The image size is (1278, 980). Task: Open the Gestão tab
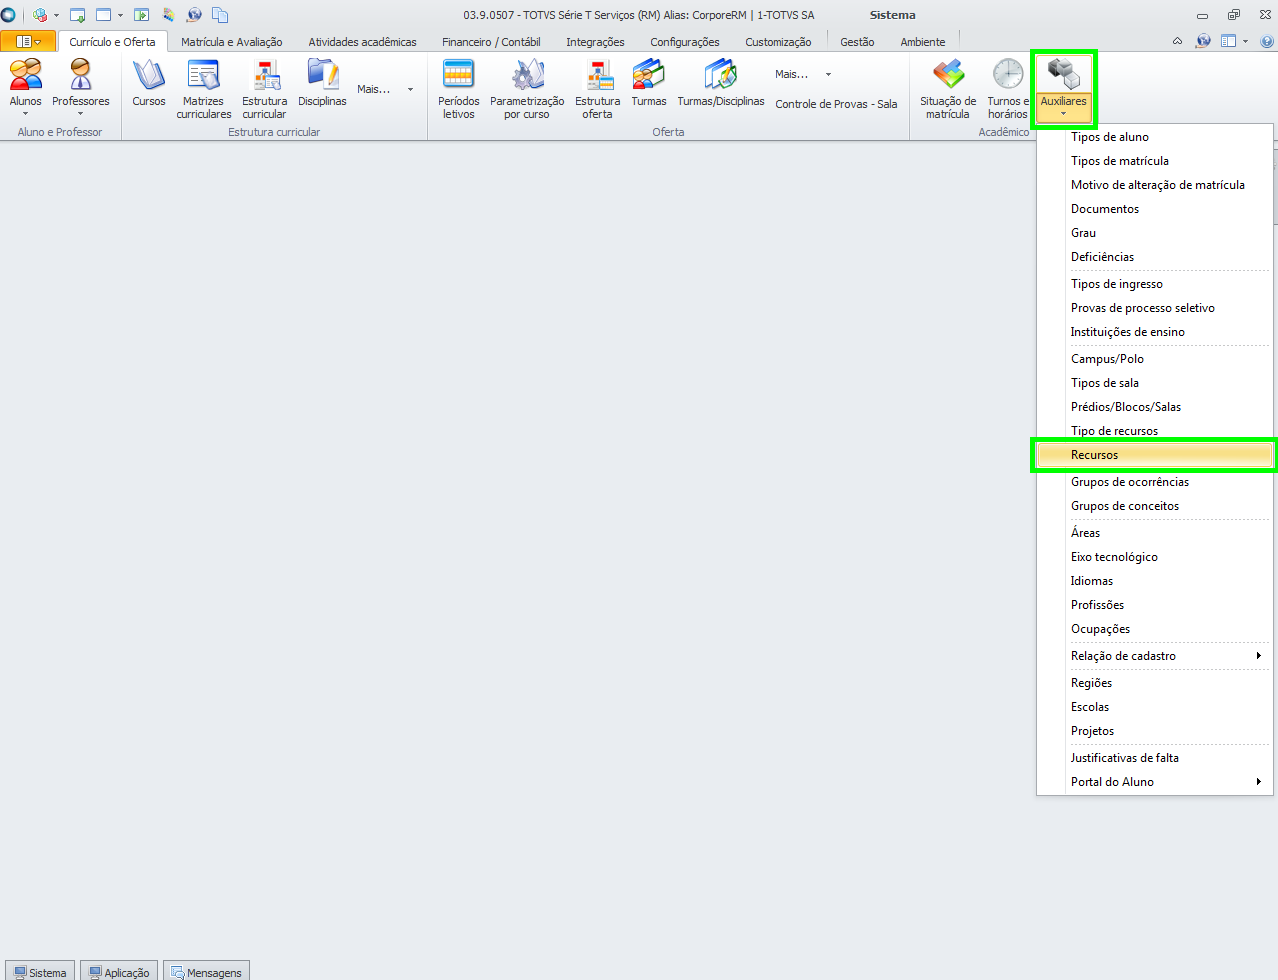pyautogui.click(x=857, y=42)
